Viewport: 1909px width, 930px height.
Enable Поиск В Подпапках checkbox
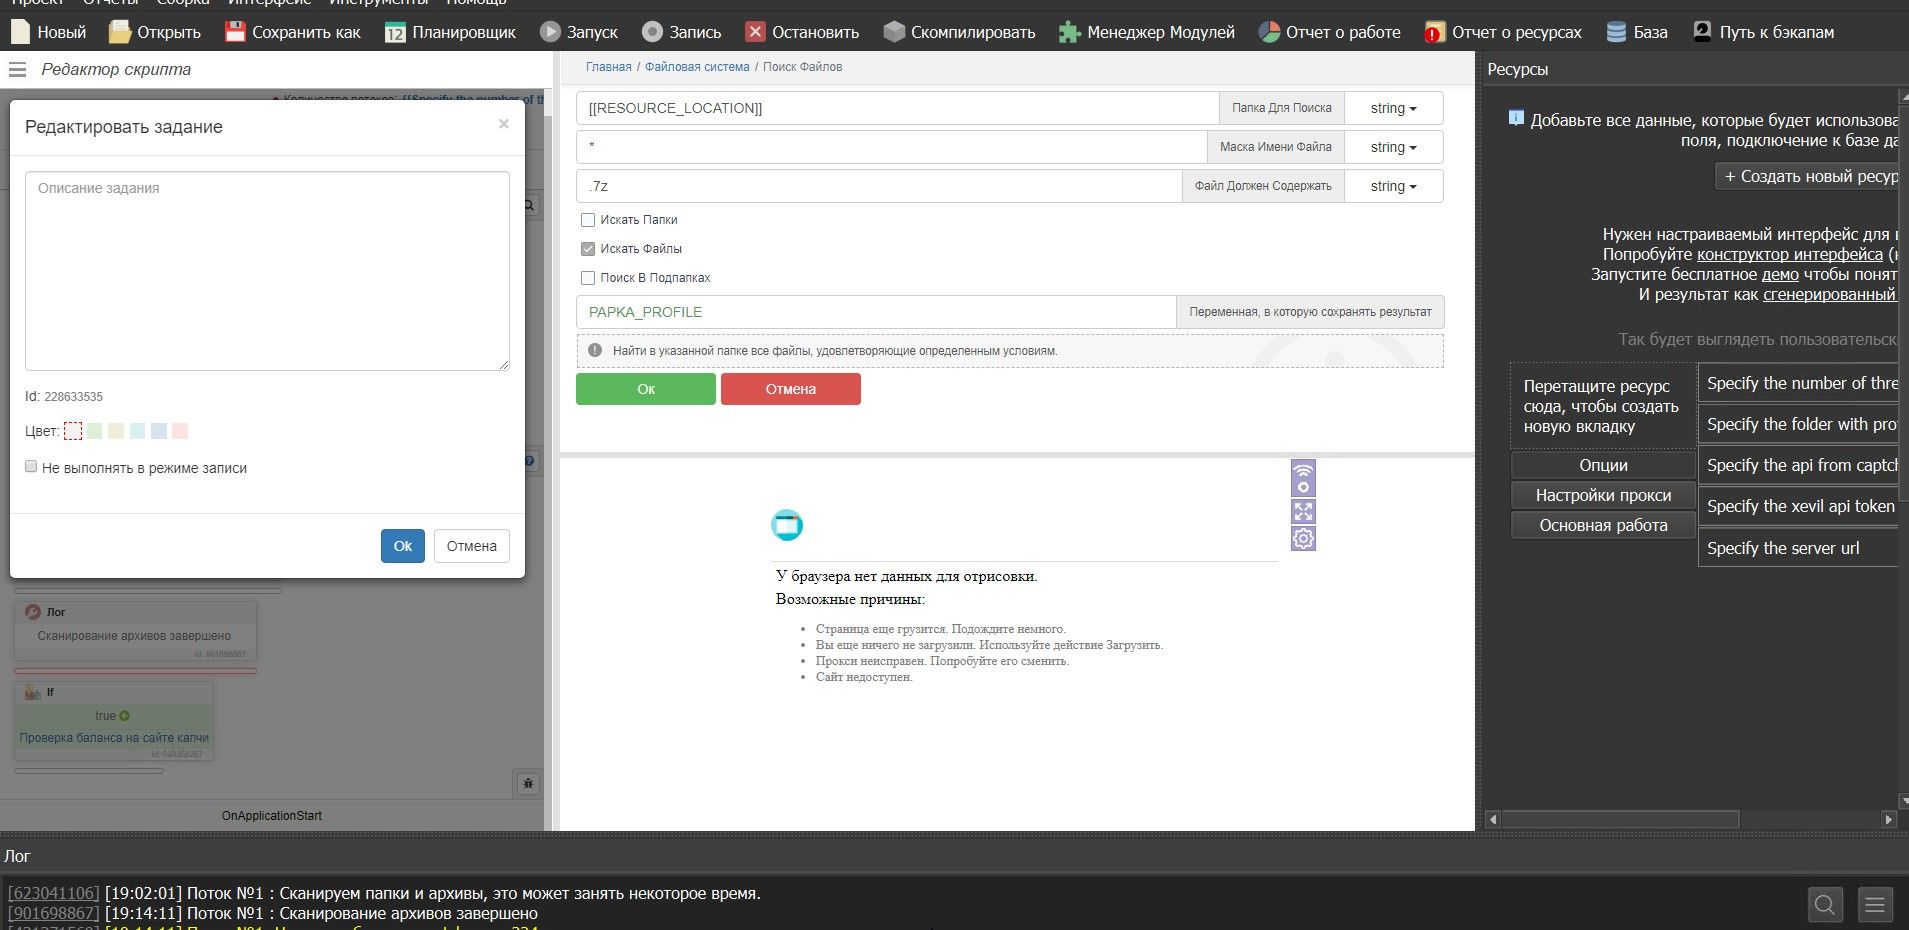click(588, 278)
